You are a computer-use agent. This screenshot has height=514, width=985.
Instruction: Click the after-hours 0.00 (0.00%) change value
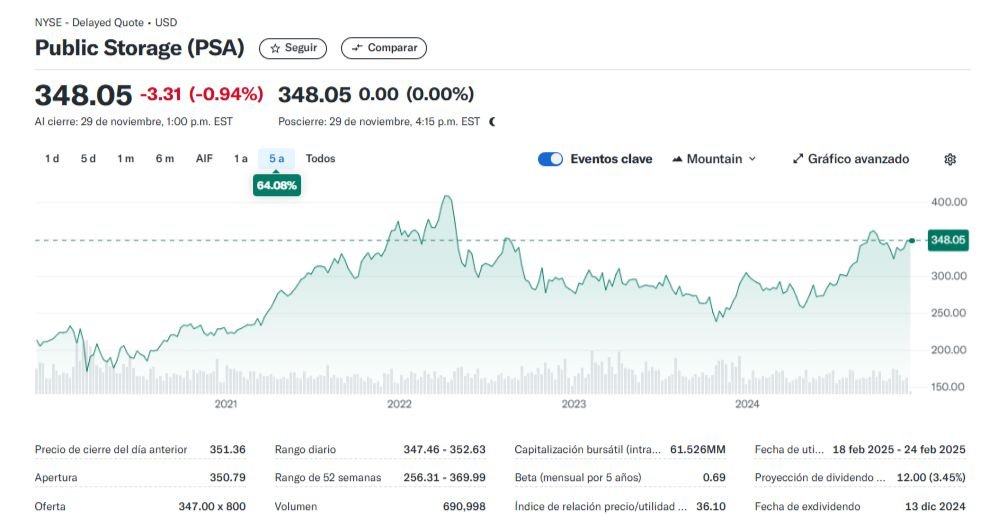tap(416, 94)
